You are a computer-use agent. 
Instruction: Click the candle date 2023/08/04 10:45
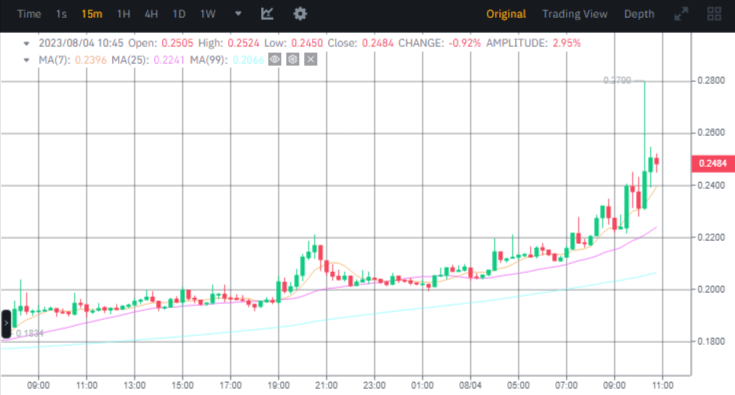click(x=81, y=43)
